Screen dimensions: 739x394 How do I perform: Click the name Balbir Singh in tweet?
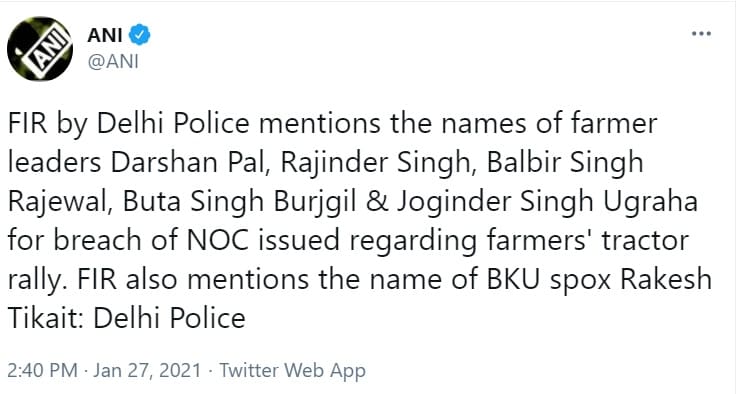click(565, 163)
